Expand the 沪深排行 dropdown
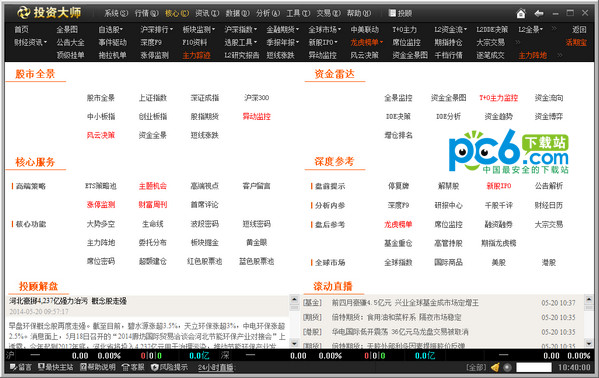This screenshot has width=599, height=378. pyautogui.click(x=171, y=29)
